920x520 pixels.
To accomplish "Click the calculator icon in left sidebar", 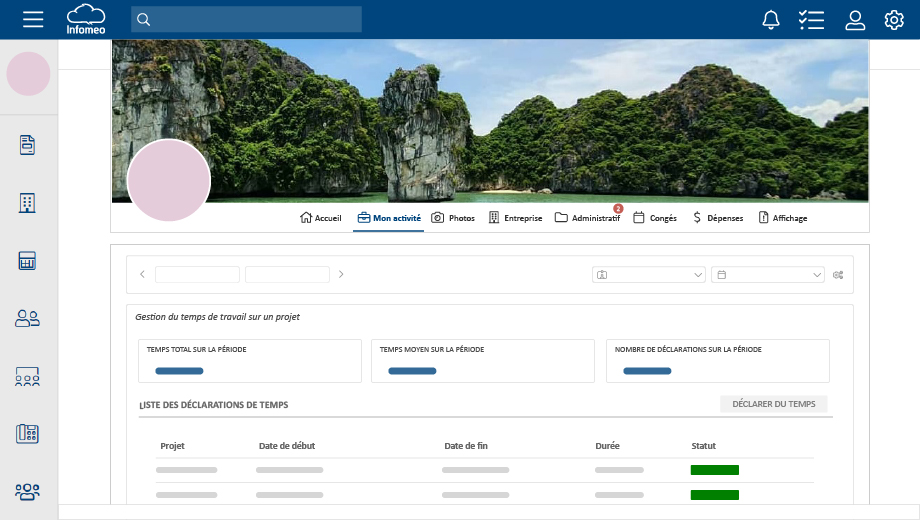I will (28, 261).
